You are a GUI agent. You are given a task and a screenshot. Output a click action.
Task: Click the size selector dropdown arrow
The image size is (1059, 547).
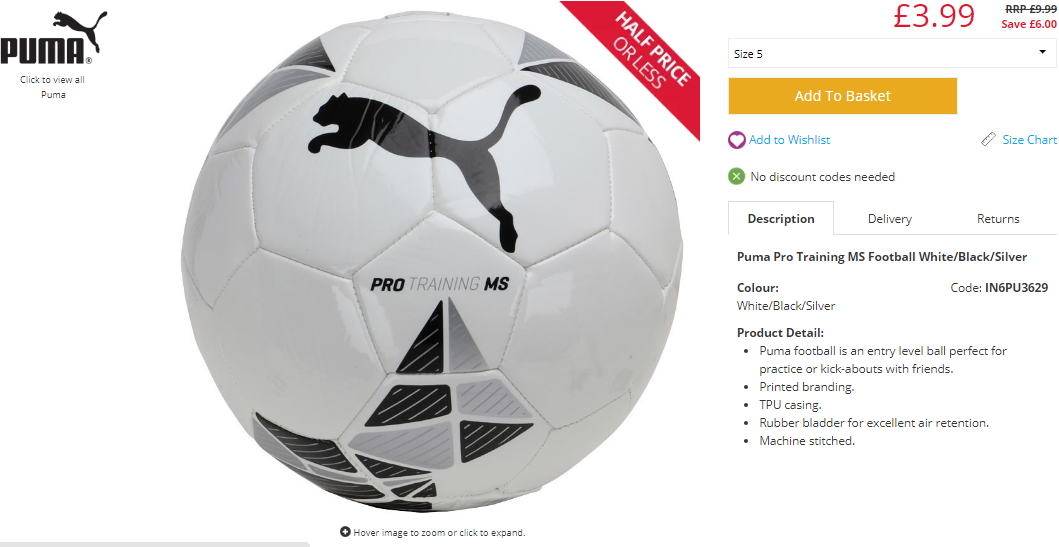(1042, 53)
